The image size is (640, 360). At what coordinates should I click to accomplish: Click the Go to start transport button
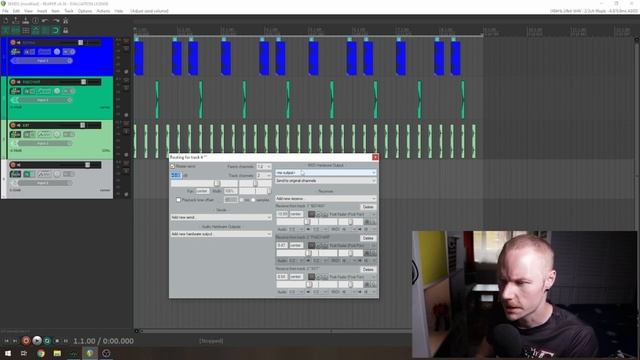point(6,341)
